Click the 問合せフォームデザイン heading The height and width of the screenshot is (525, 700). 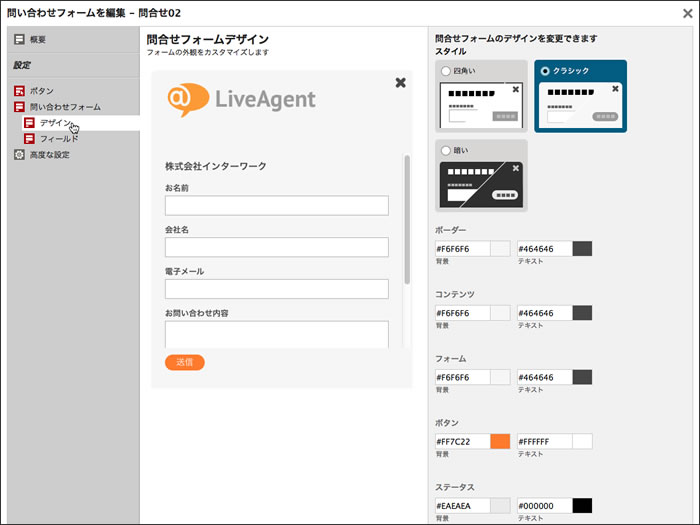208,39
